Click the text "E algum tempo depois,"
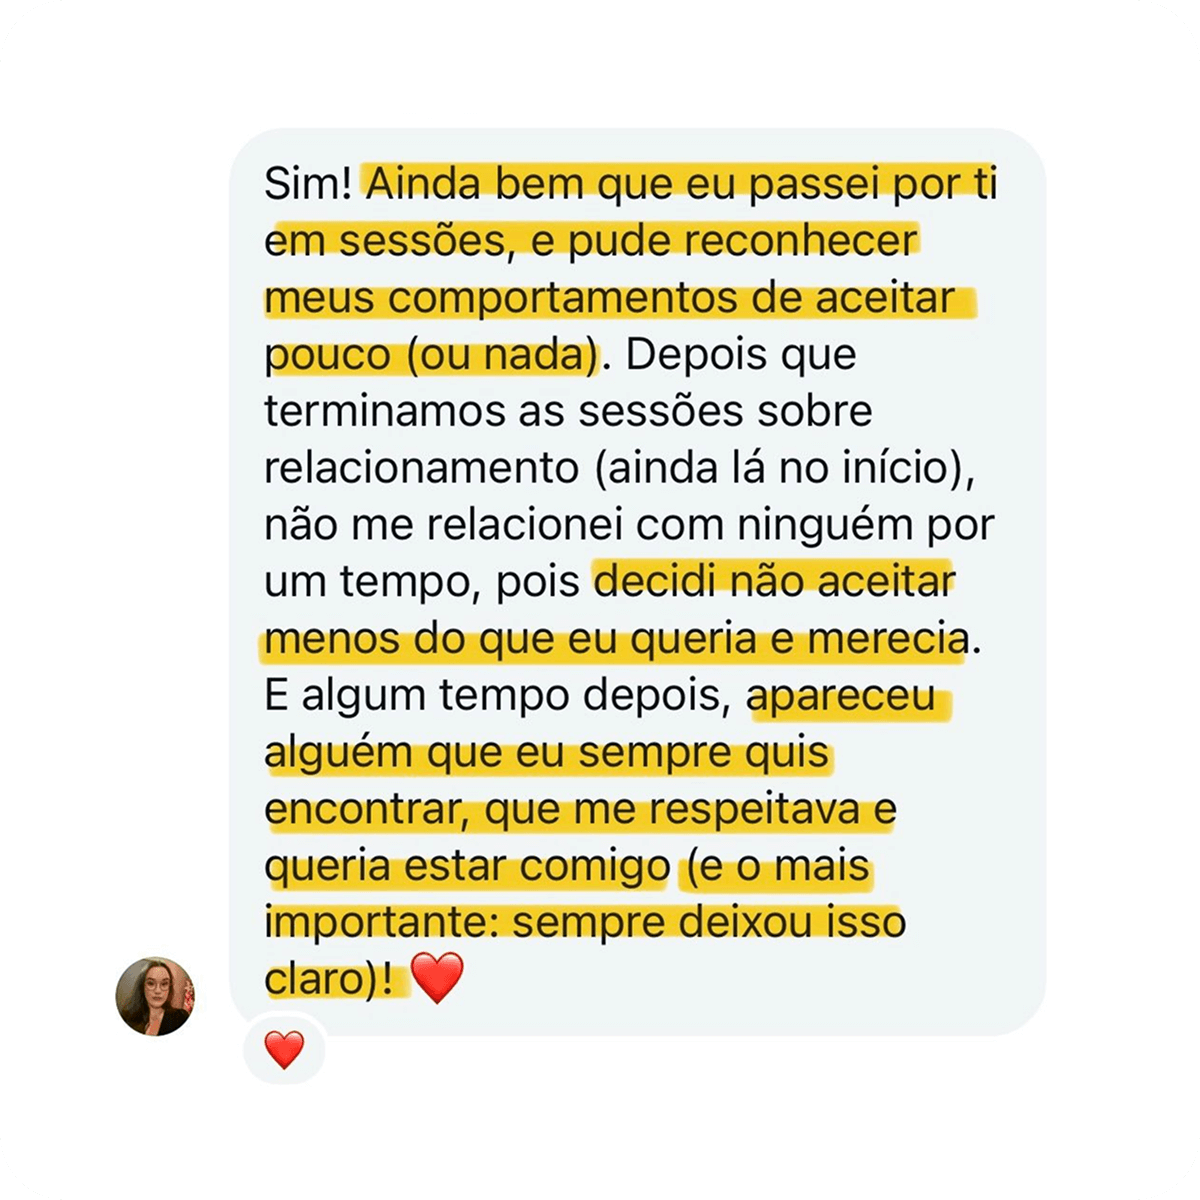The height and width of the screenshot is (1200, 1200). pos(498,696)
